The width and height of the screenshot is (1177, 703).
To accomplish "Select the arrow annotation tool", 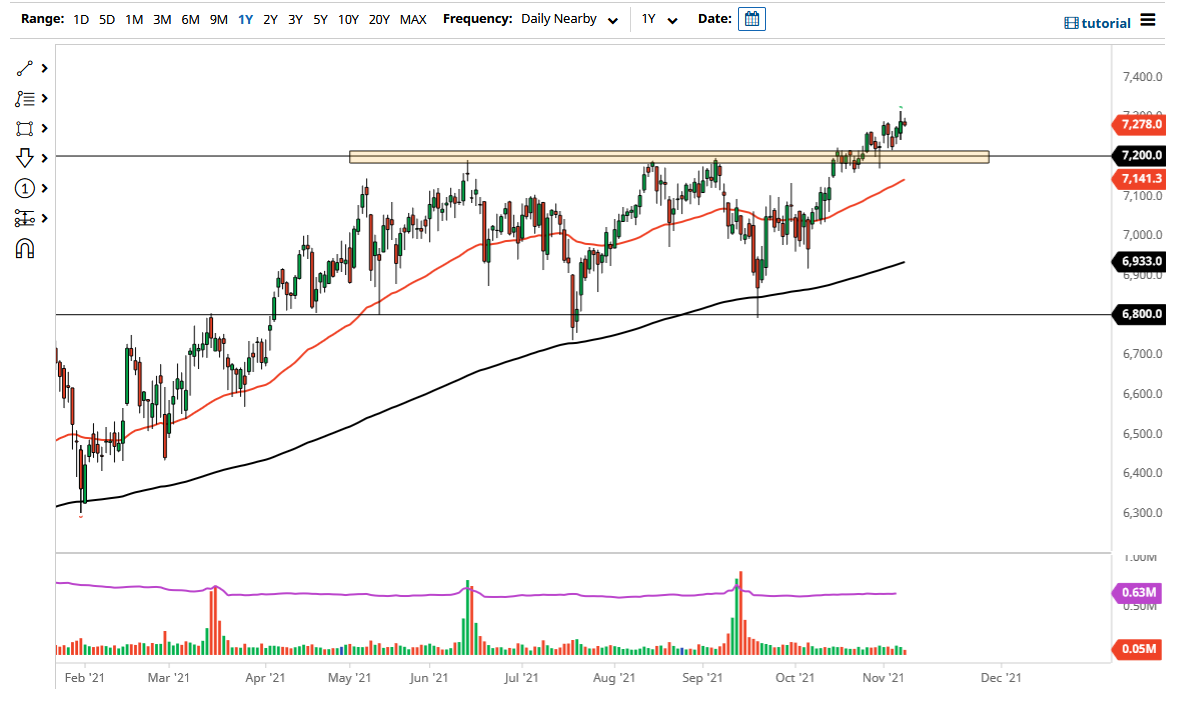I will [25, 158].
